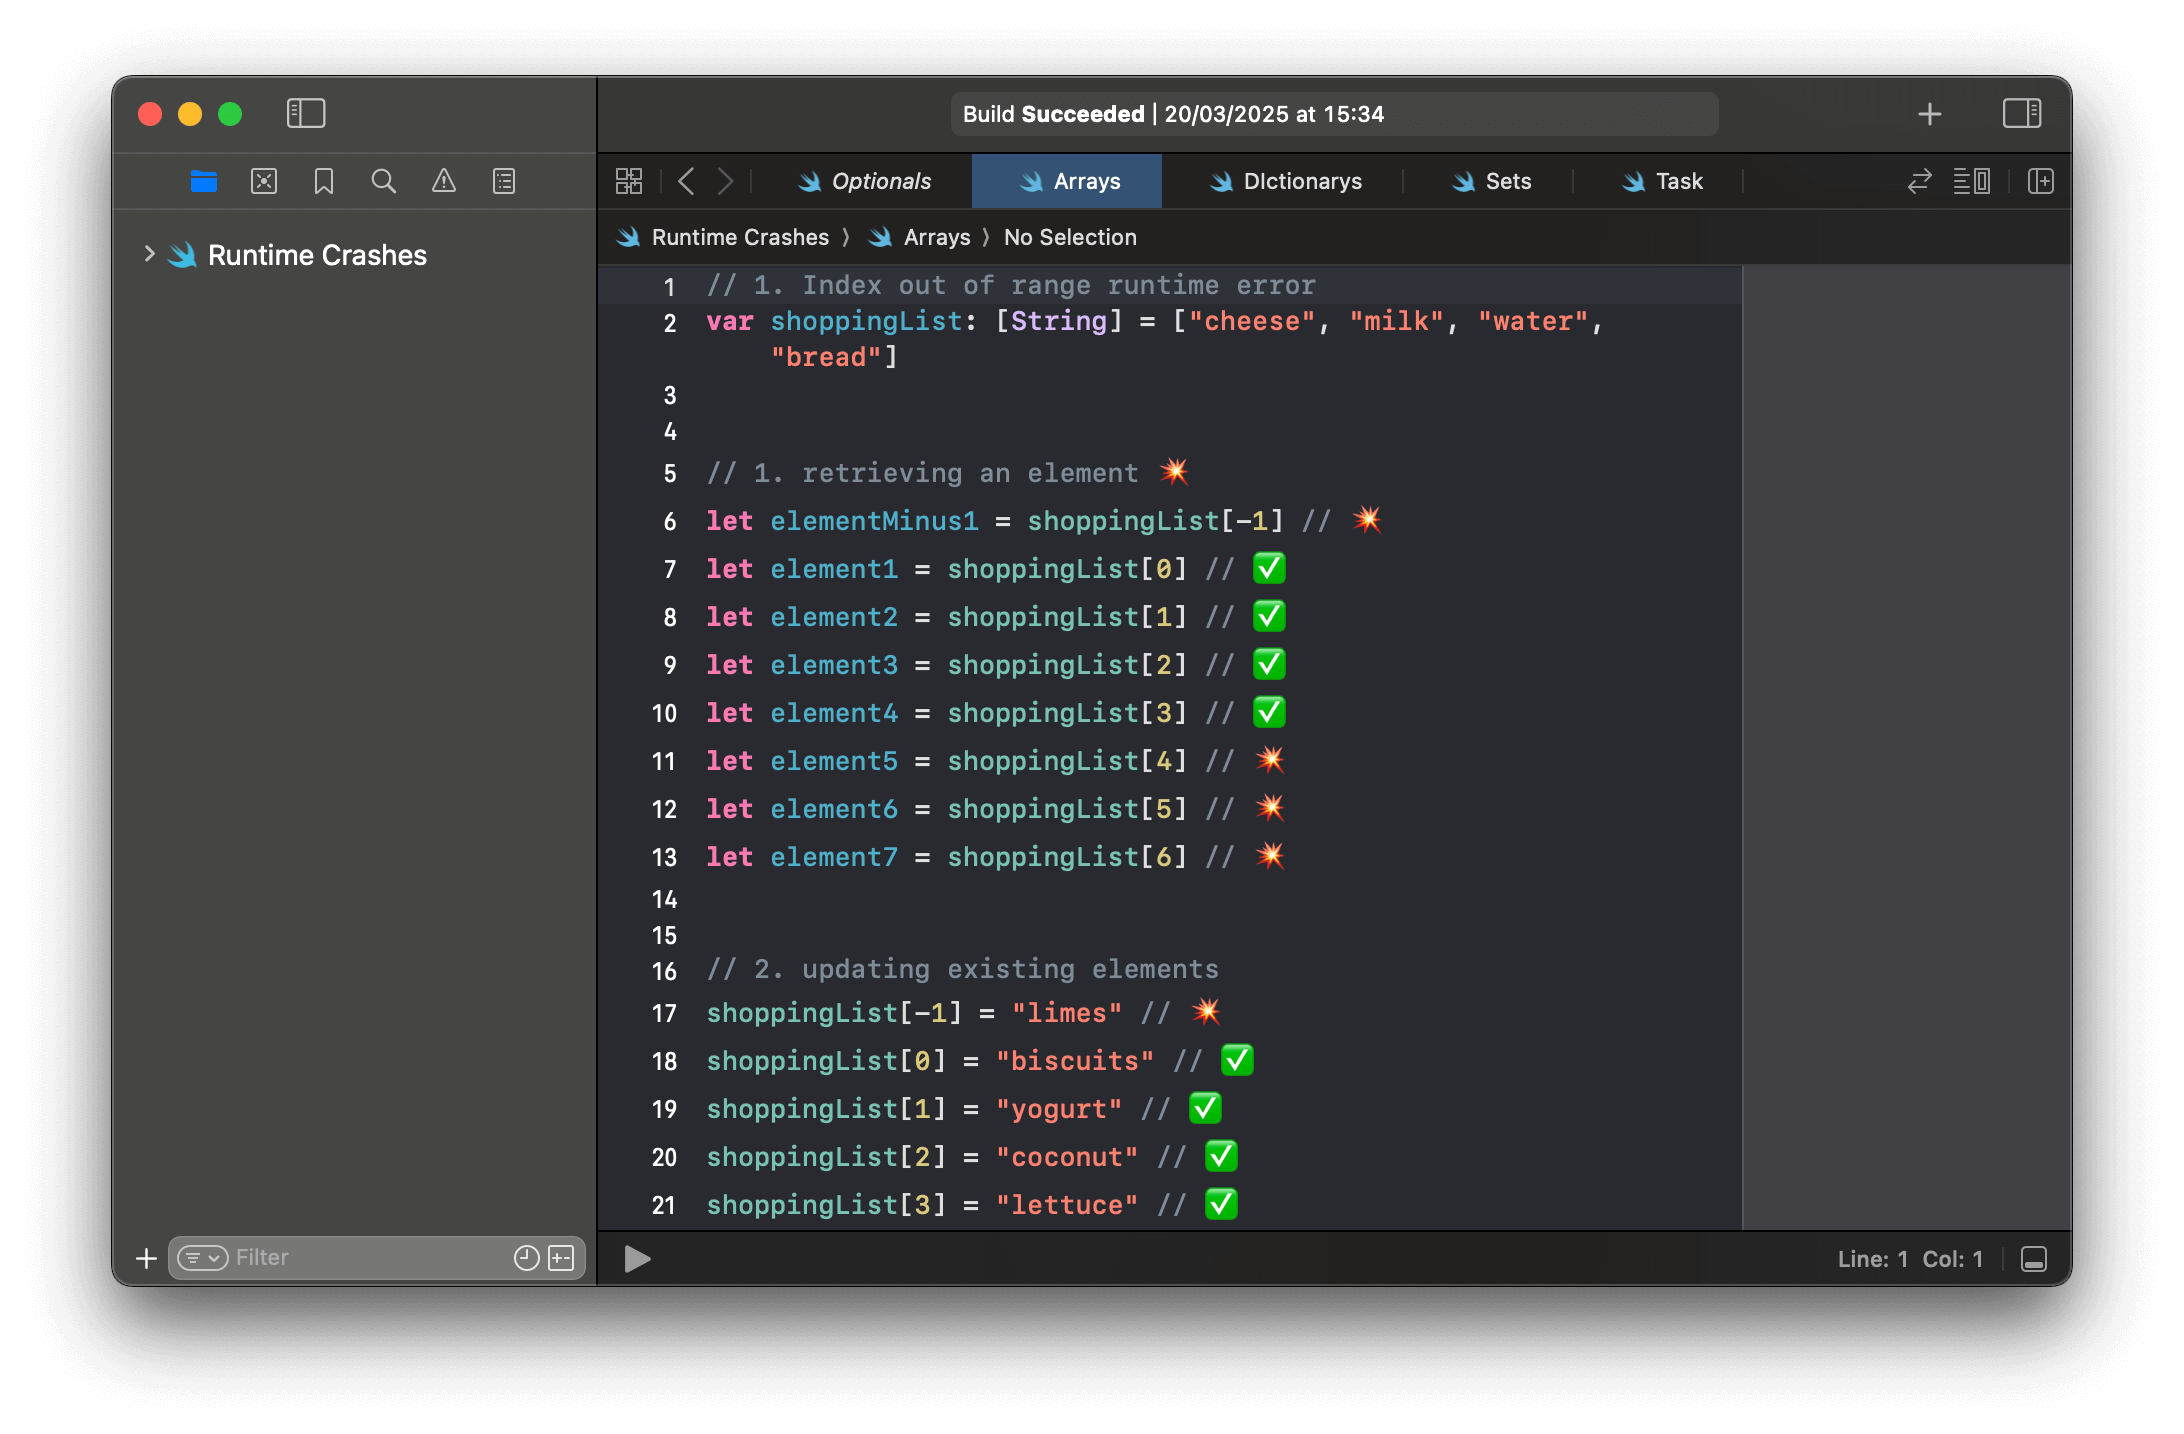Open the Project navigator folder icon
2184x1434 pixels.
204,181
